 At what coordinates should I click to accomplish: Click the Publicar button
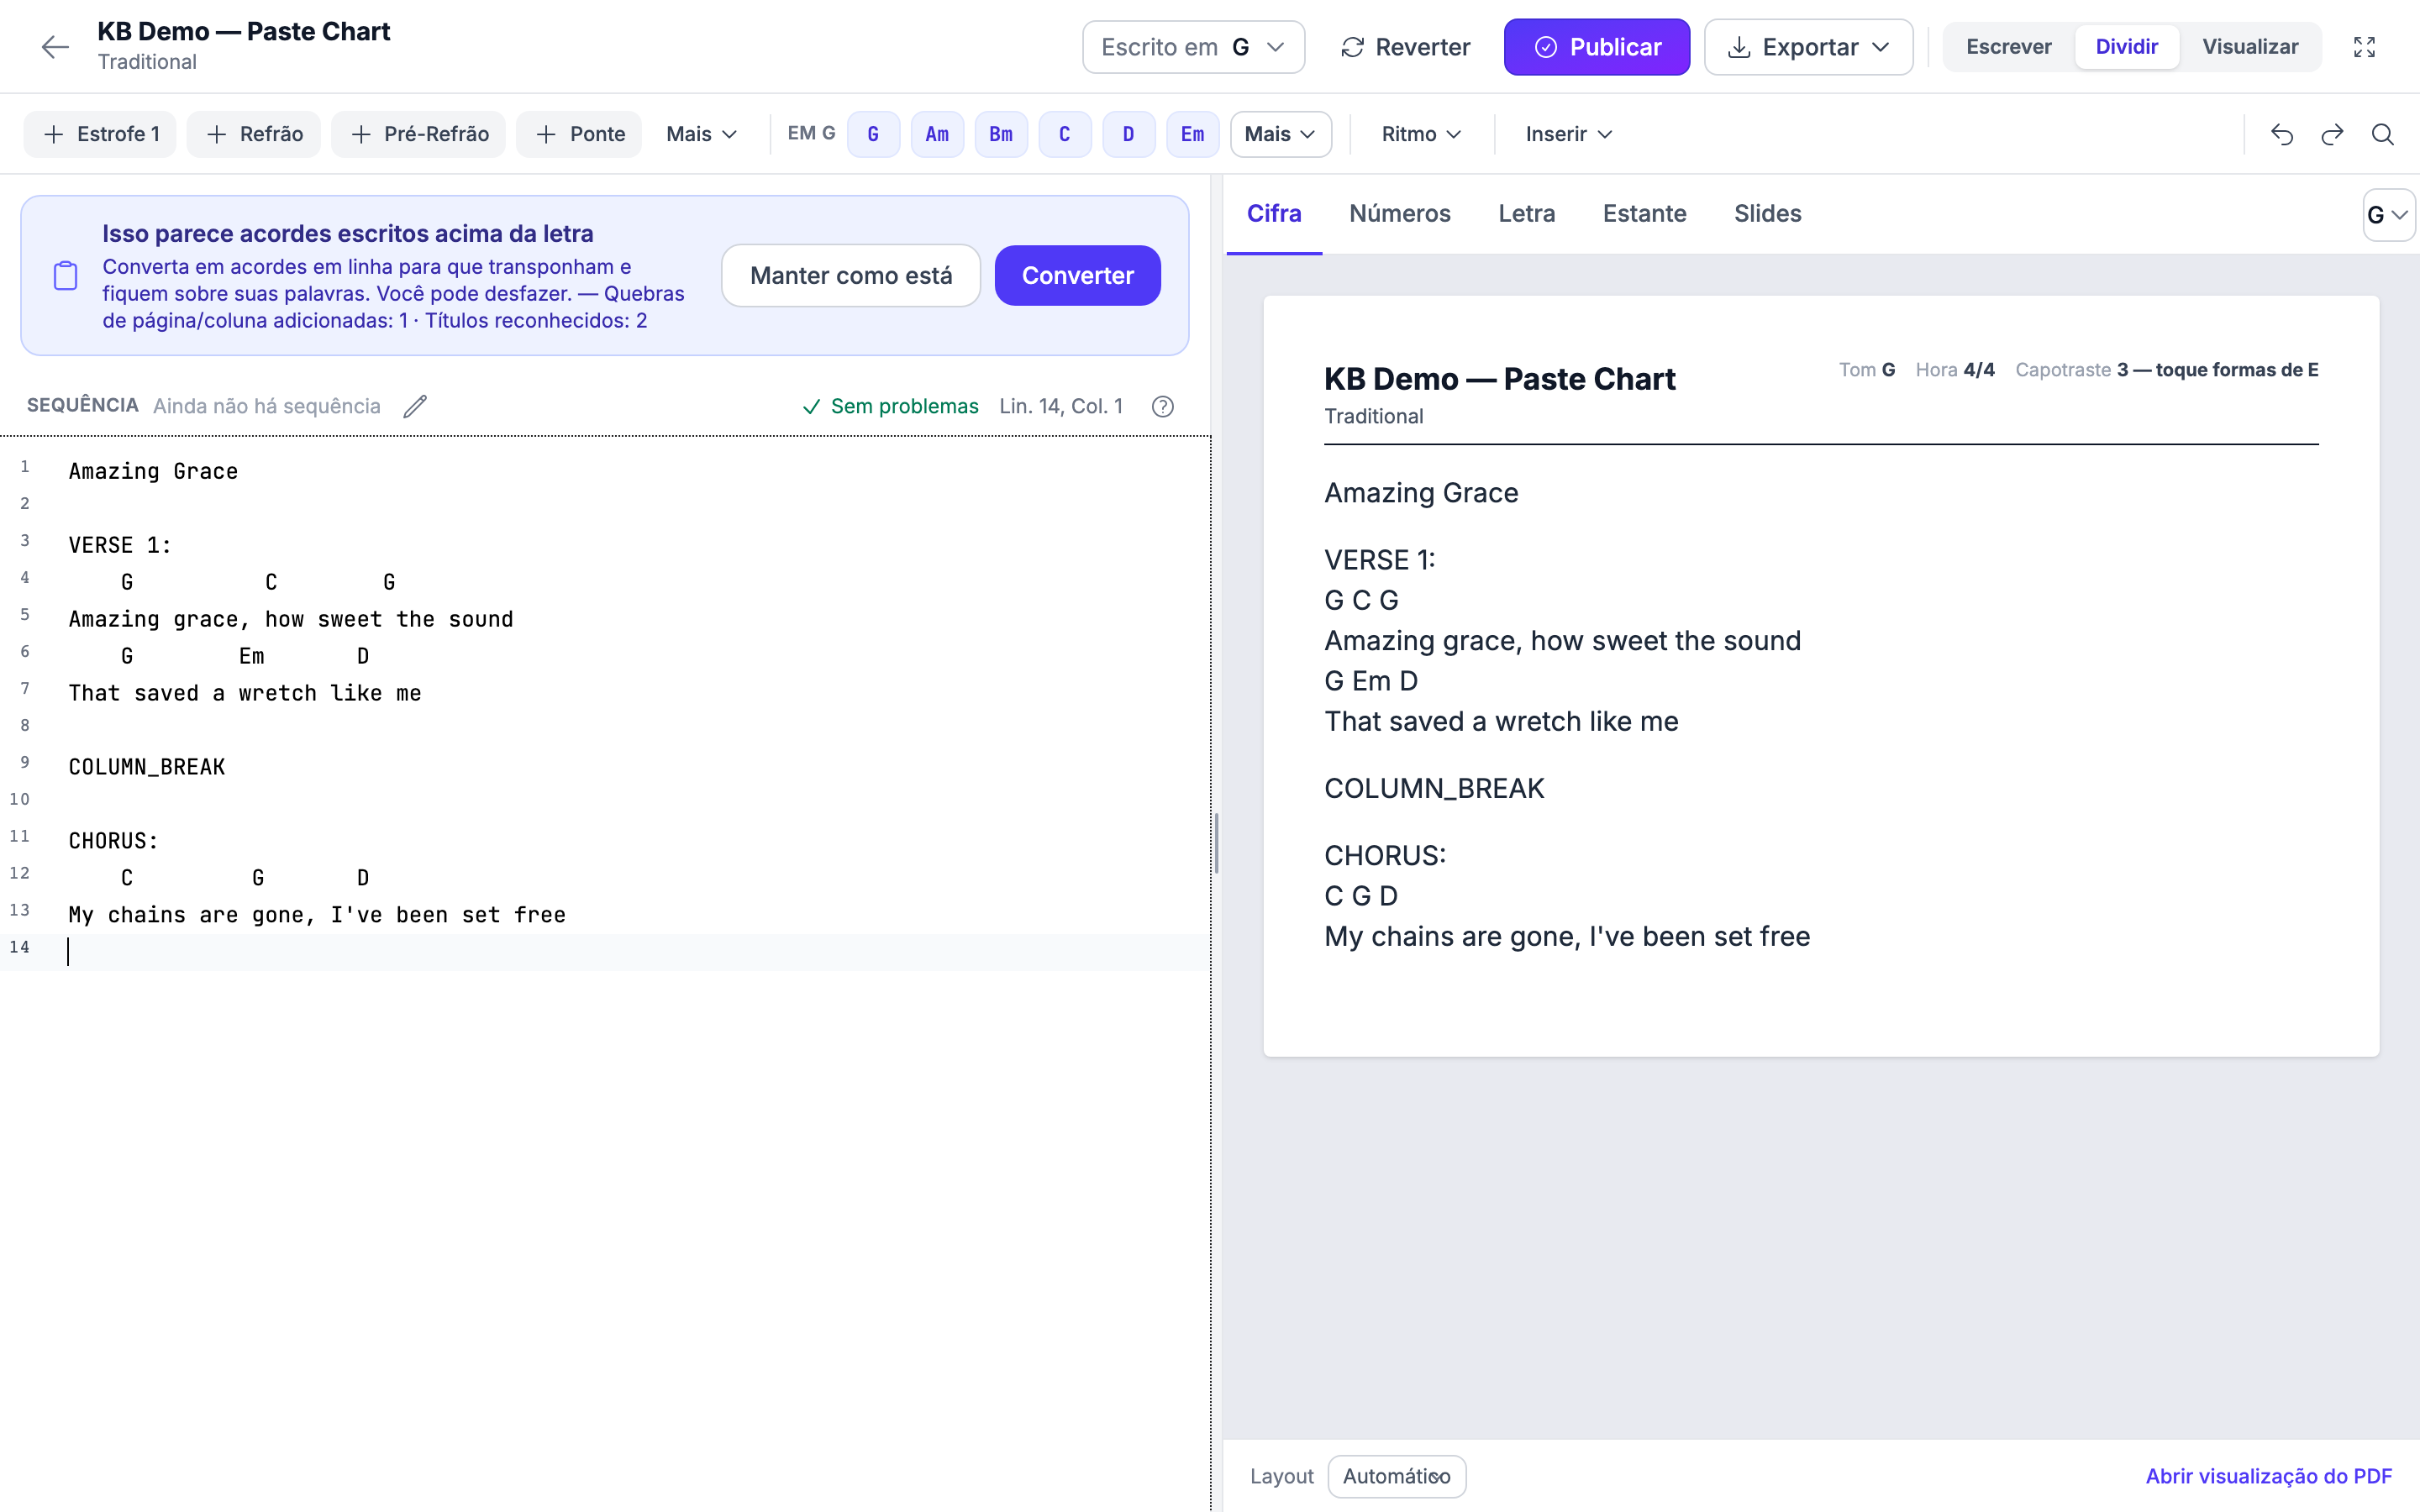pos(1597,47)
